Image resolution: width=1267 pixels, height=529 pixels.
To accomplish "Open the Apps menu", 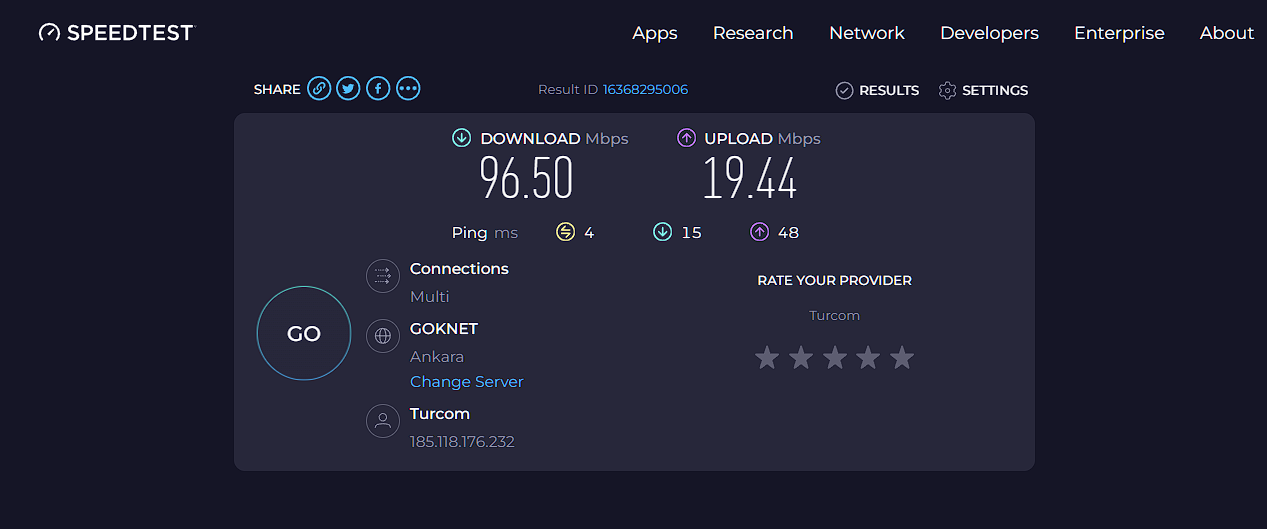I will coord(655,33).
